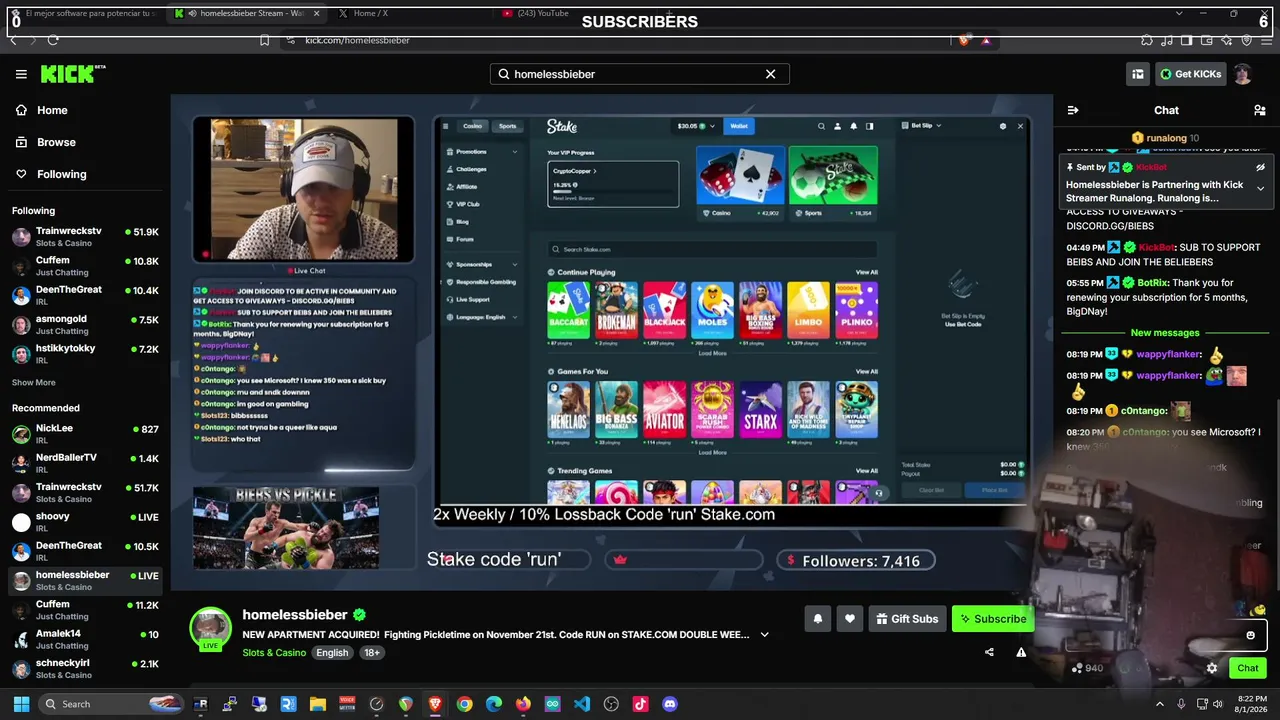Open recommended NickLee channel
The image size is (1280, 720).
click(x=85, y=433)
